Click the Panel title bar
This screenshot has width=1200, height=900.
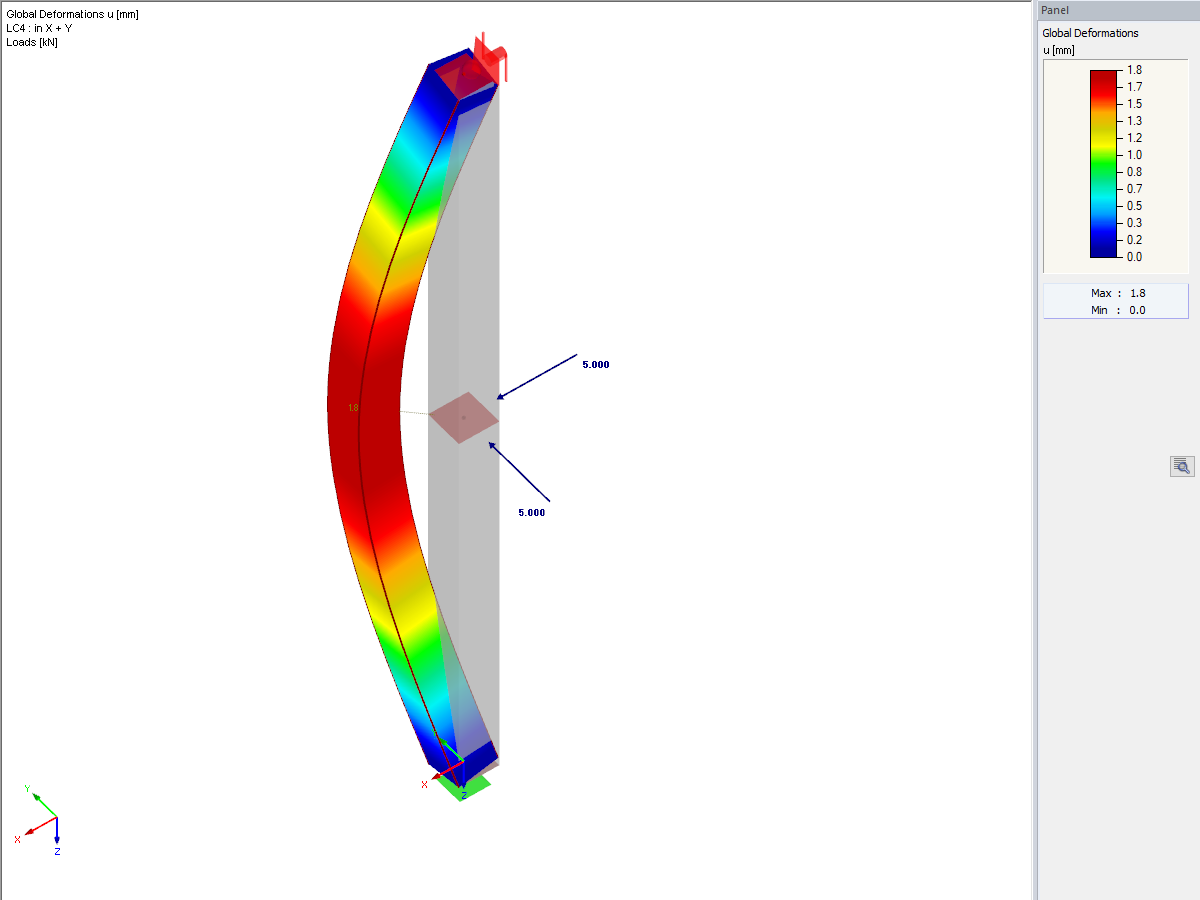[x=1118, y=10]
